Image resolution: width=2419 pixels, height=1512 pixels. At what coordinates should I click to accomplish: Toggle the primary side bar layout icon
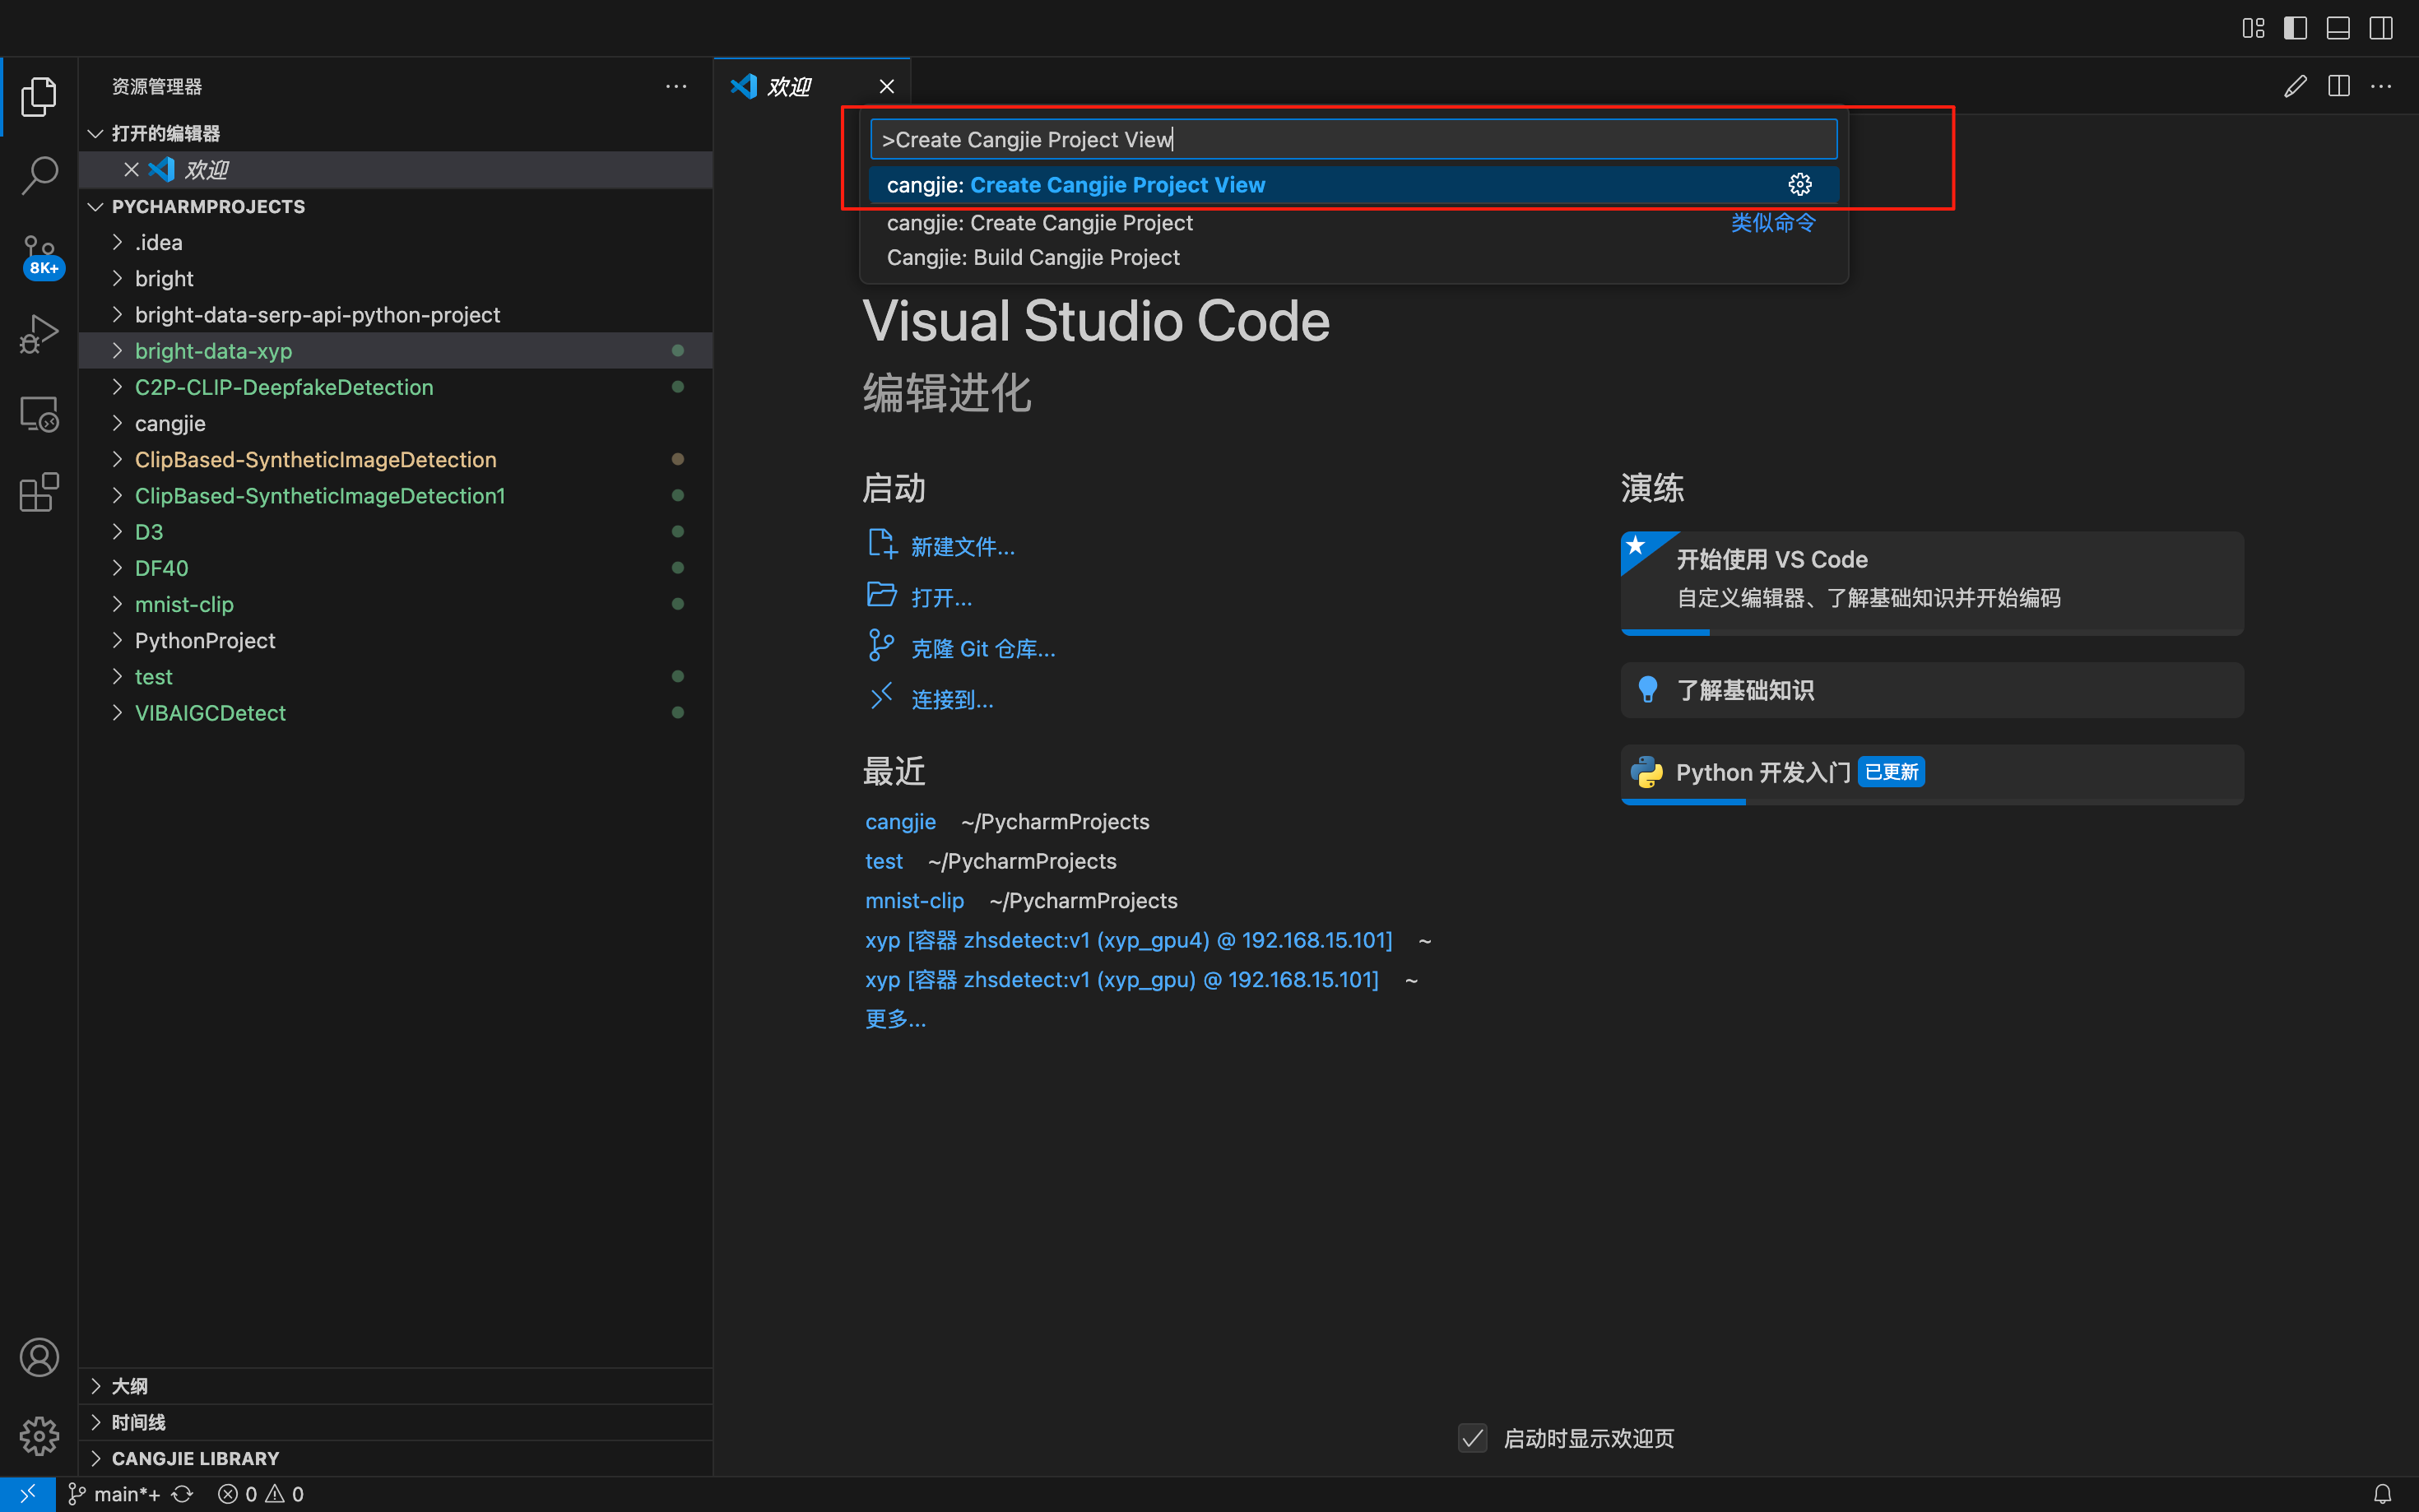tap(2295, 28)
